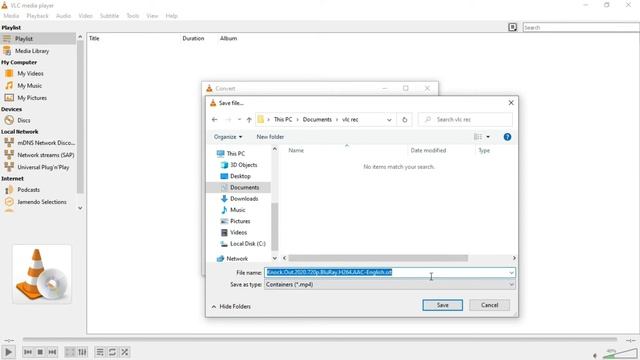Viewport: 640px width, 360px height.
Task: Click the Cancel button
Action: point(489,305)
